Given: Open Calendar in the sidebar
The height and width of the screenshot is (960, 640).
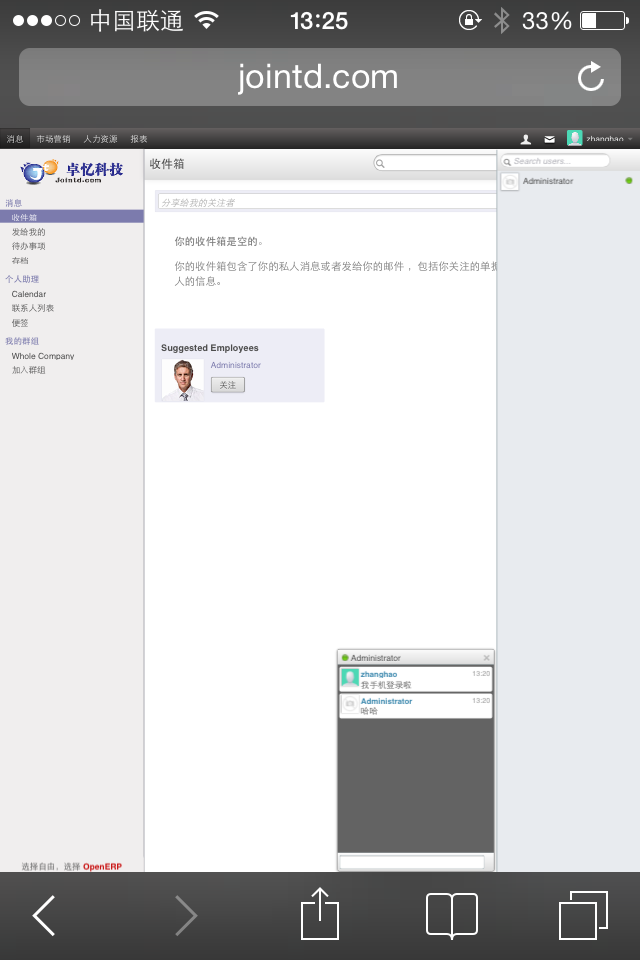Looking at the screenshot, I should tap(29, 294).
